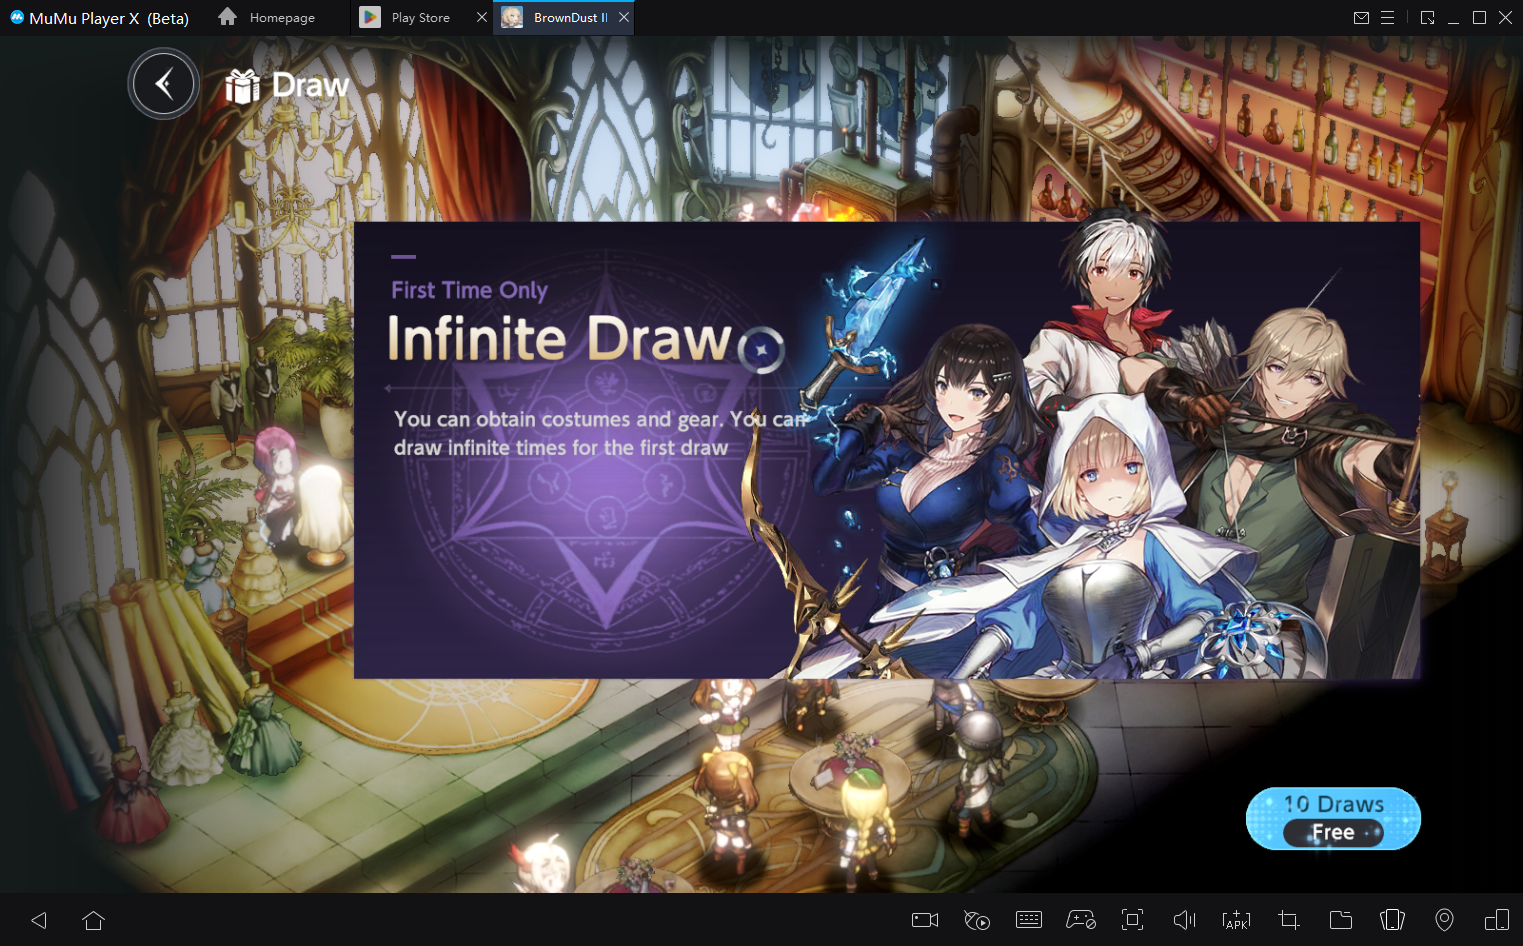Open keyboard mapping settings

tap(1029, 920)
